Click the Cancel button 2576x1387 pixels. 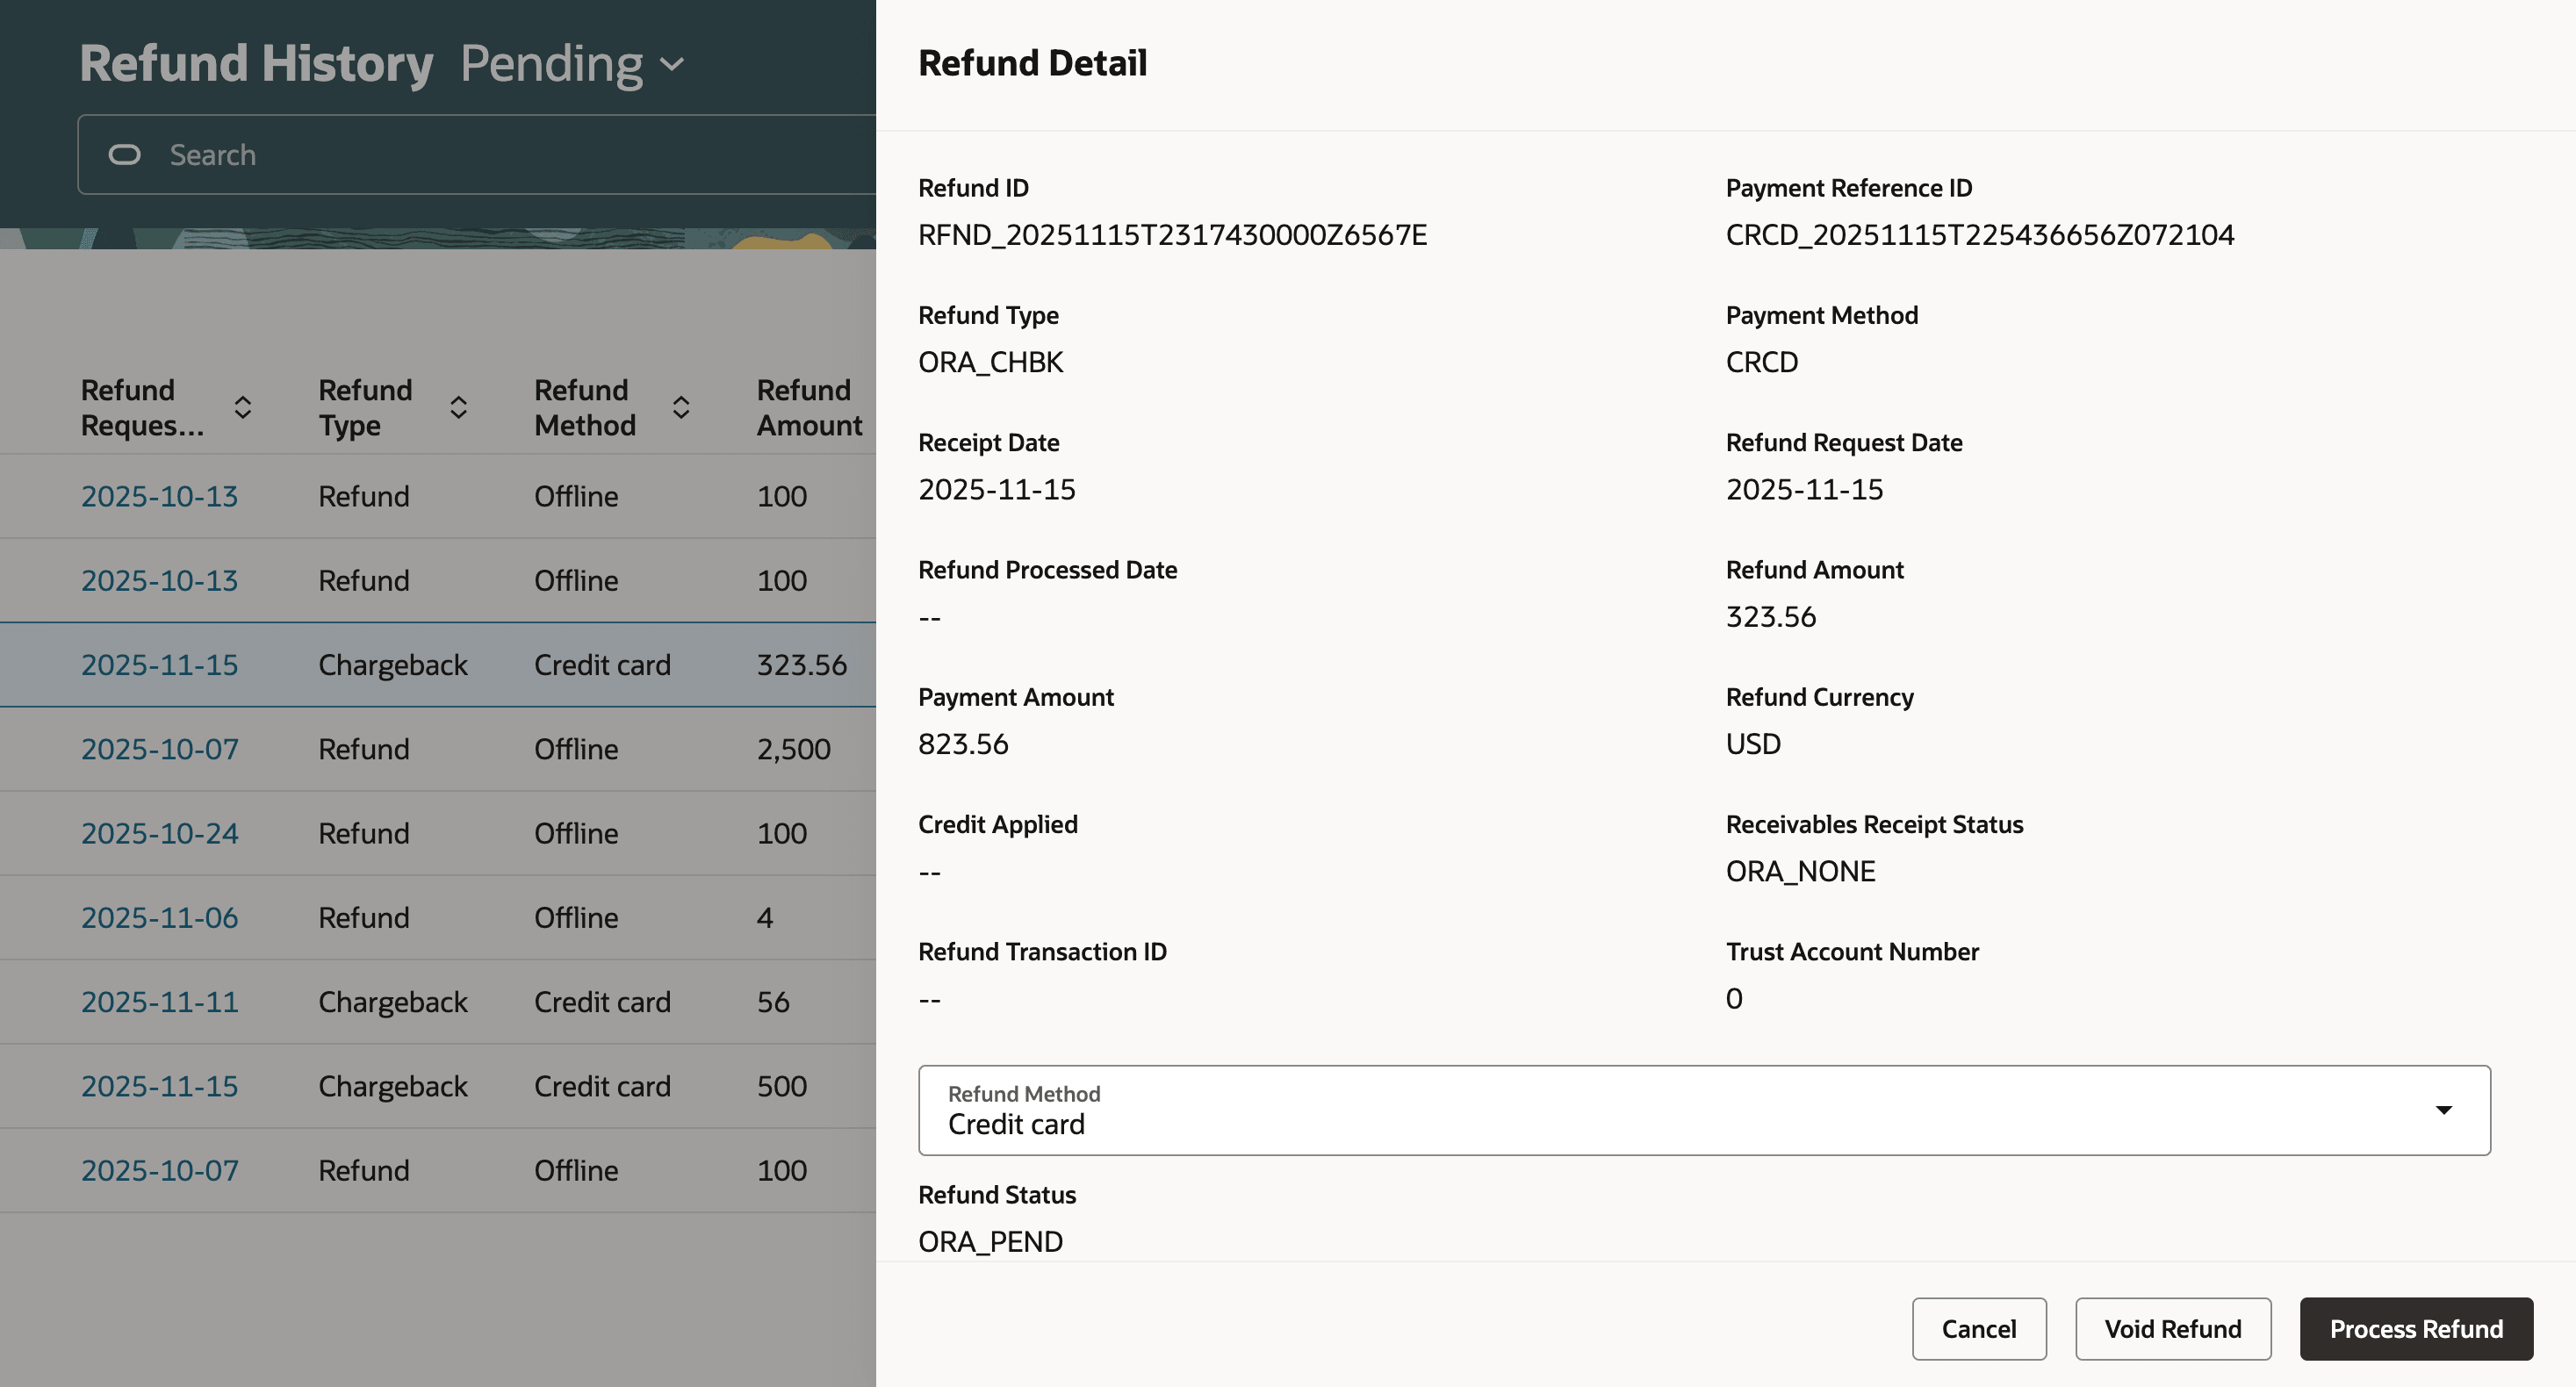[x=1978, y=1329]
